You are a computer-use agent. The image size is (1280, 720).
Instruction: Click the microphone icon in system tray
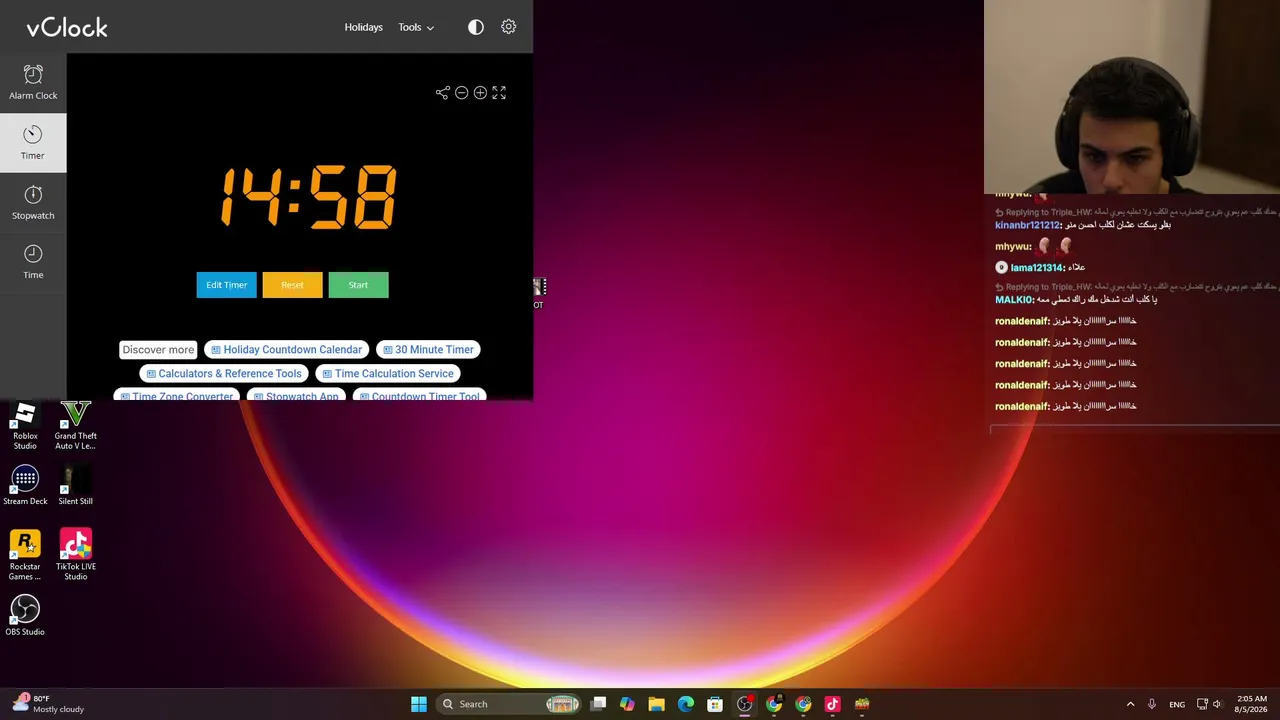(1152, 704)
